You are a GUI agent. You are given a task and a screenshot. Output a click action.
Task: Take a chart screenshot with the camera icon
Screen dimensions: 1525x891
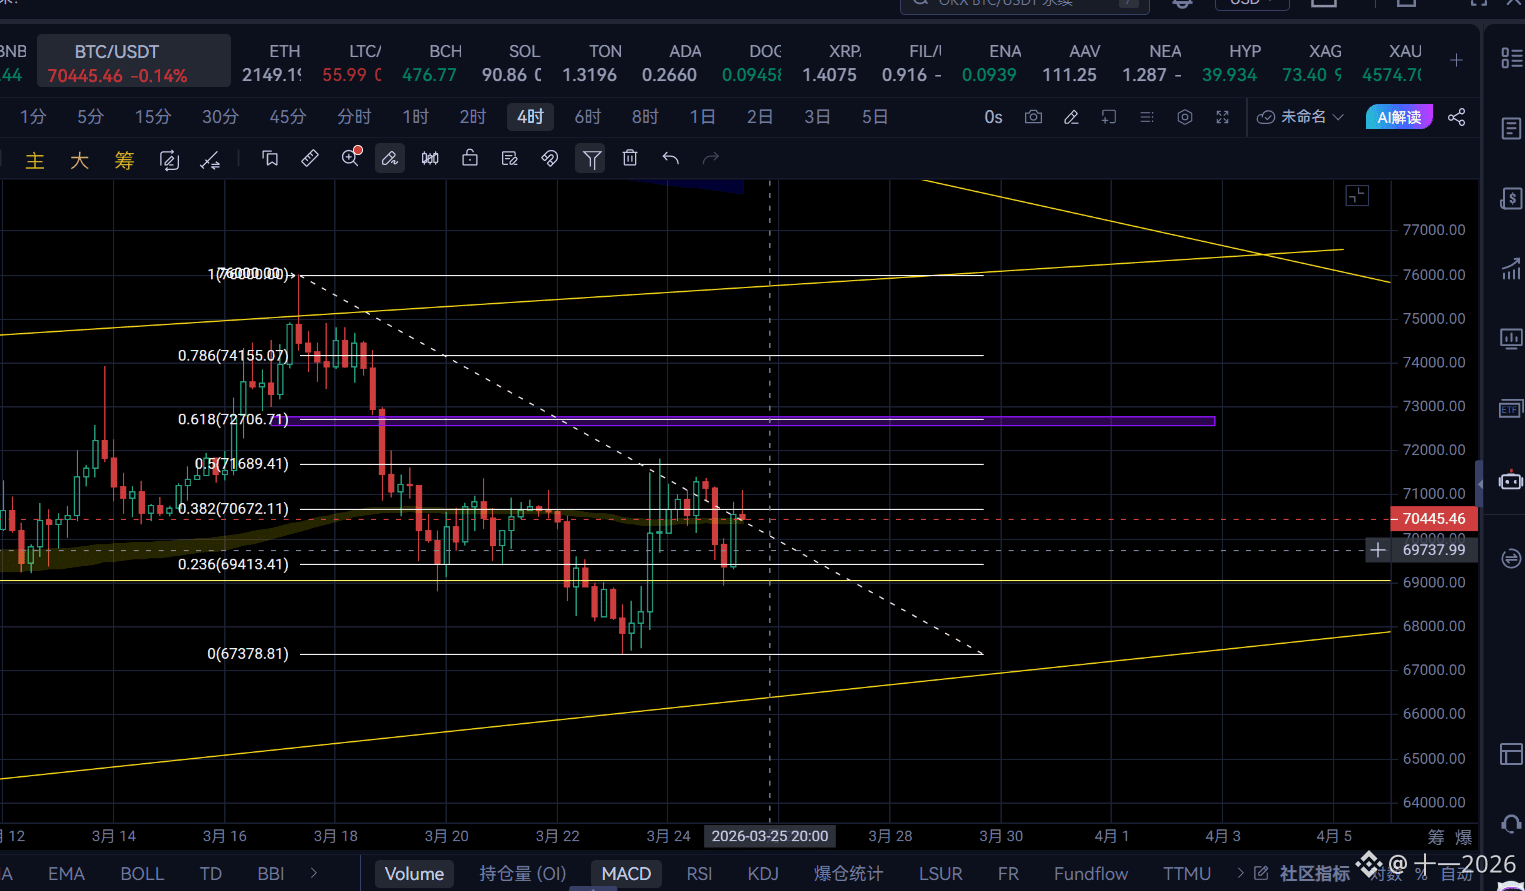(x=1033, y=117)
